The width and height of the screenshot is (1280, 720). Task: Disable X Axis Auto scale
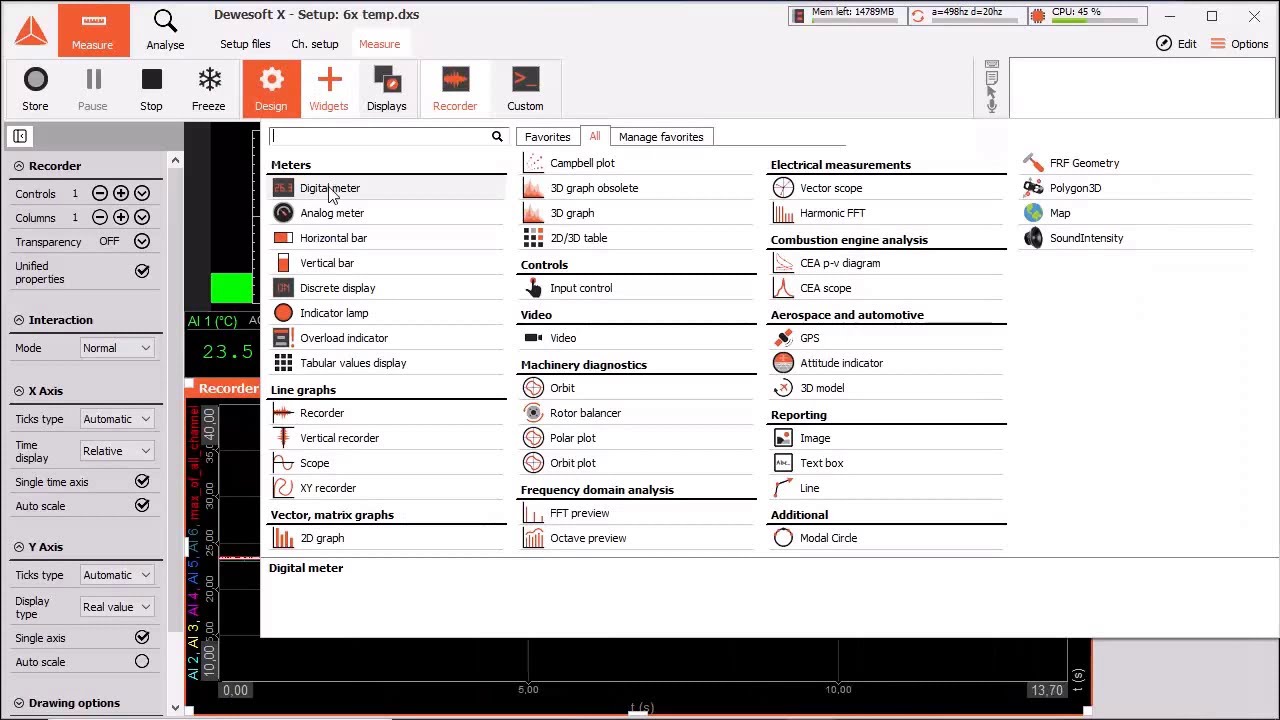click(142, 505)
